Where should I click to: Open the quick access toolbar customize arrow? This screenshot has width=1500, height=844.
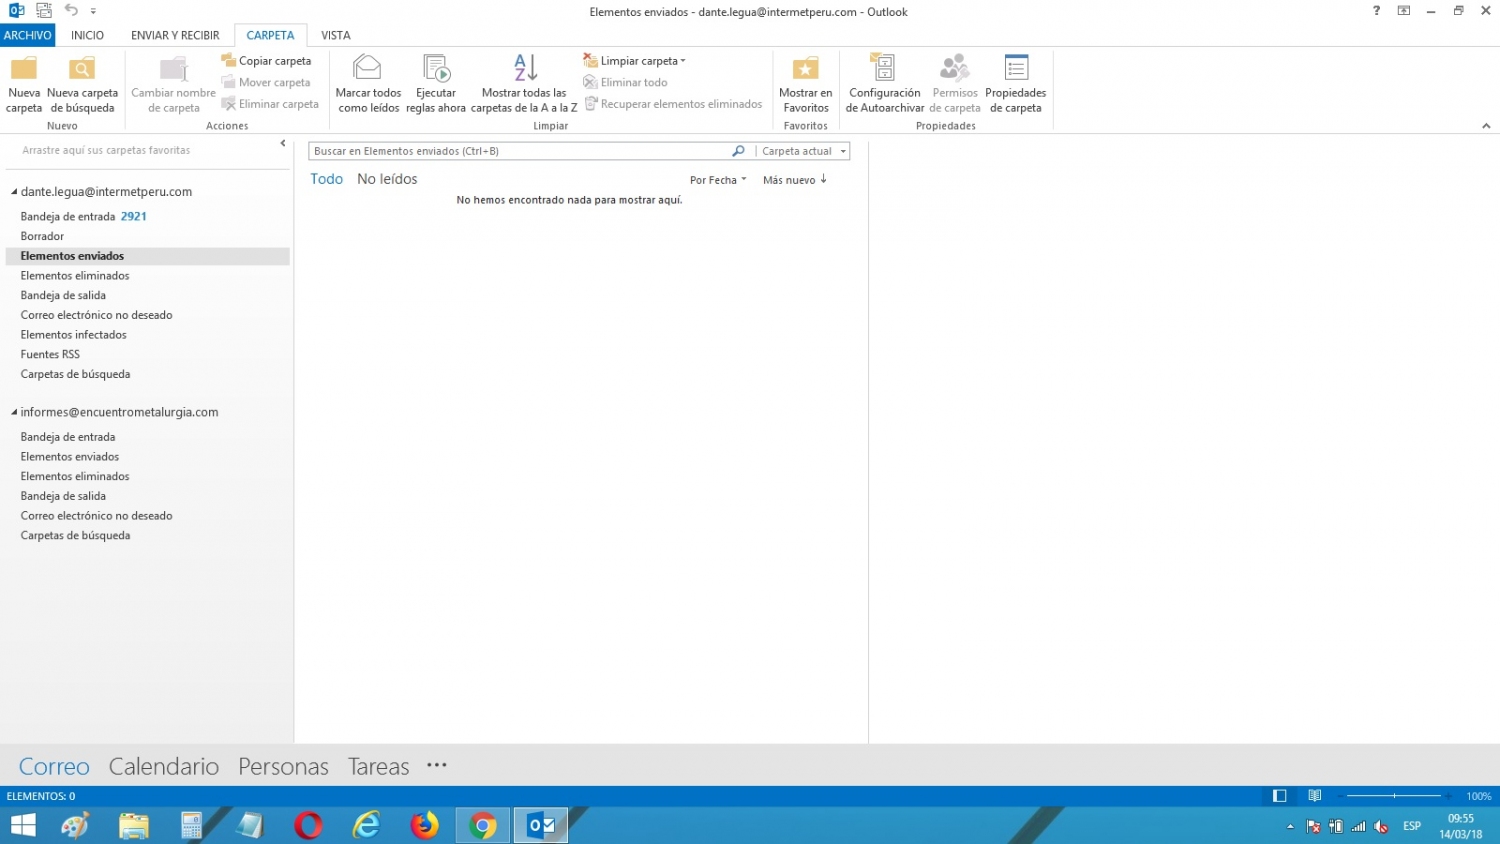(94, 11)
